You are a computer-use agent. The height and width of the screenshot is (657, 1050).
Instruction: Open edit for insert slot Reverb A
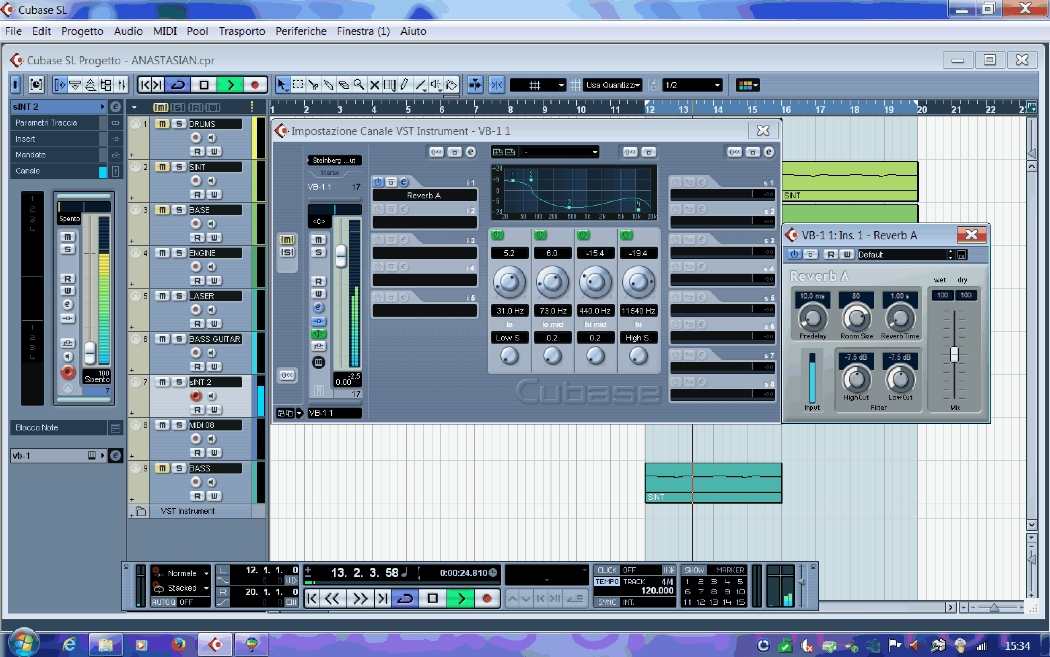pos(404,182)
